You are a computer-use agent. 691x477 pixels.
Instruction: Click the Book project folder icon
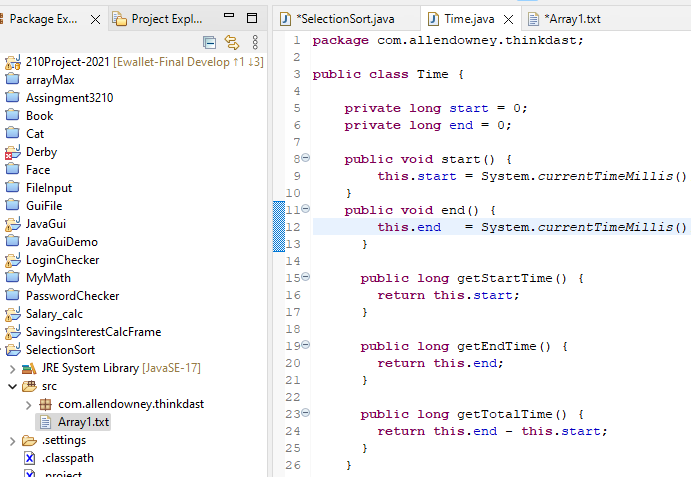coord(12,115)
